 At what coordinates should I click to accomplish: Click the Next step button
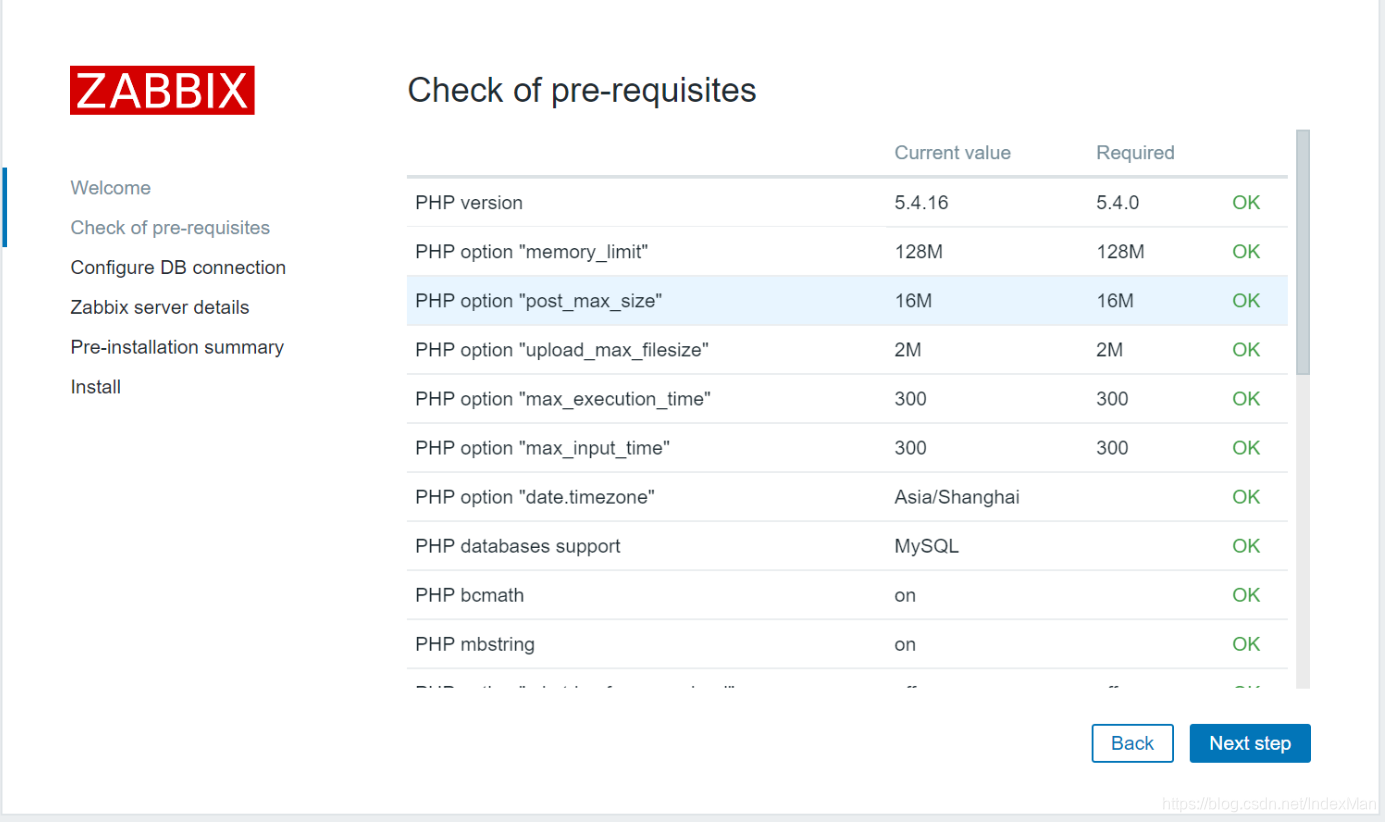click(1250, 743)
